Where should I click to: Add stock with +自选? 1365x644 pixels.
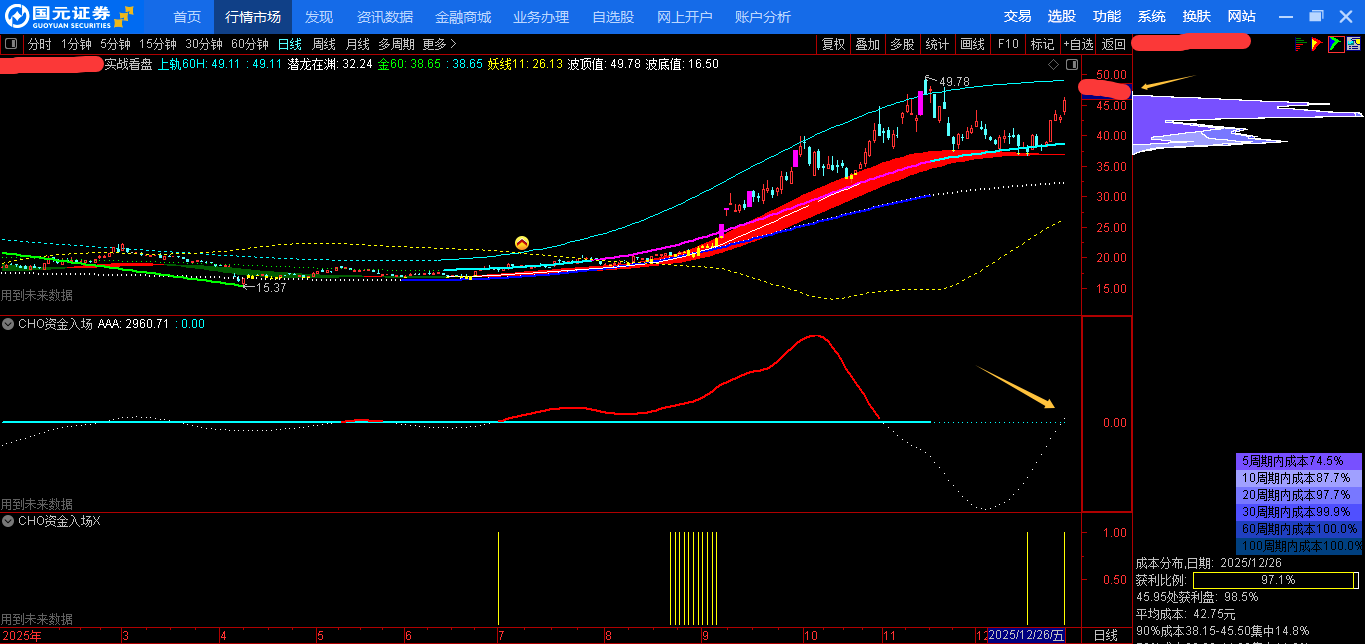click(1078, 44)
